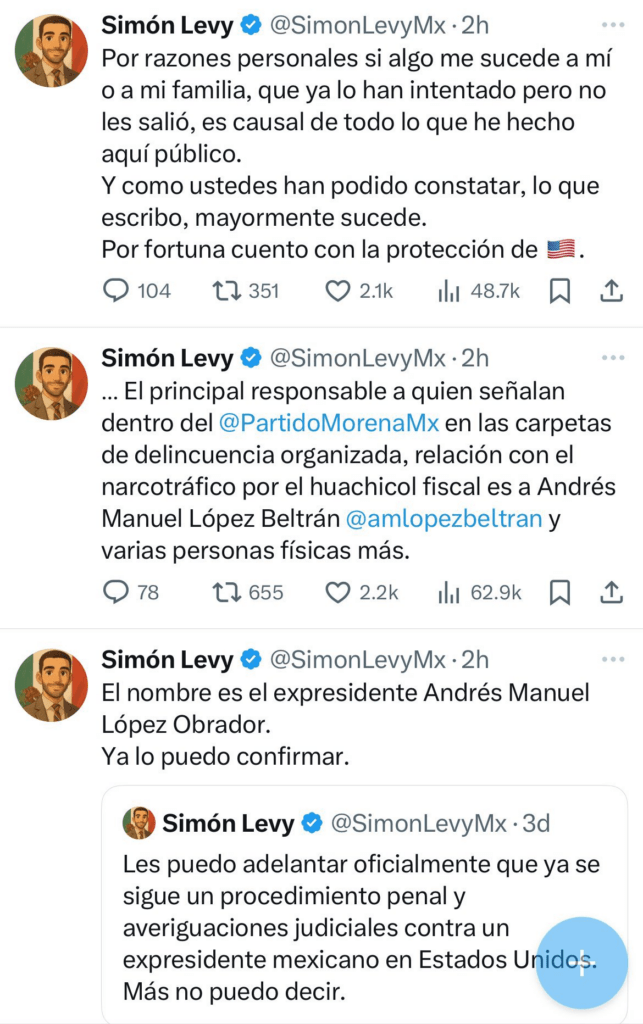Screen dimensions: 643x1024
Task: View analytics showing 48.7k views
Action: pos(448,291)
